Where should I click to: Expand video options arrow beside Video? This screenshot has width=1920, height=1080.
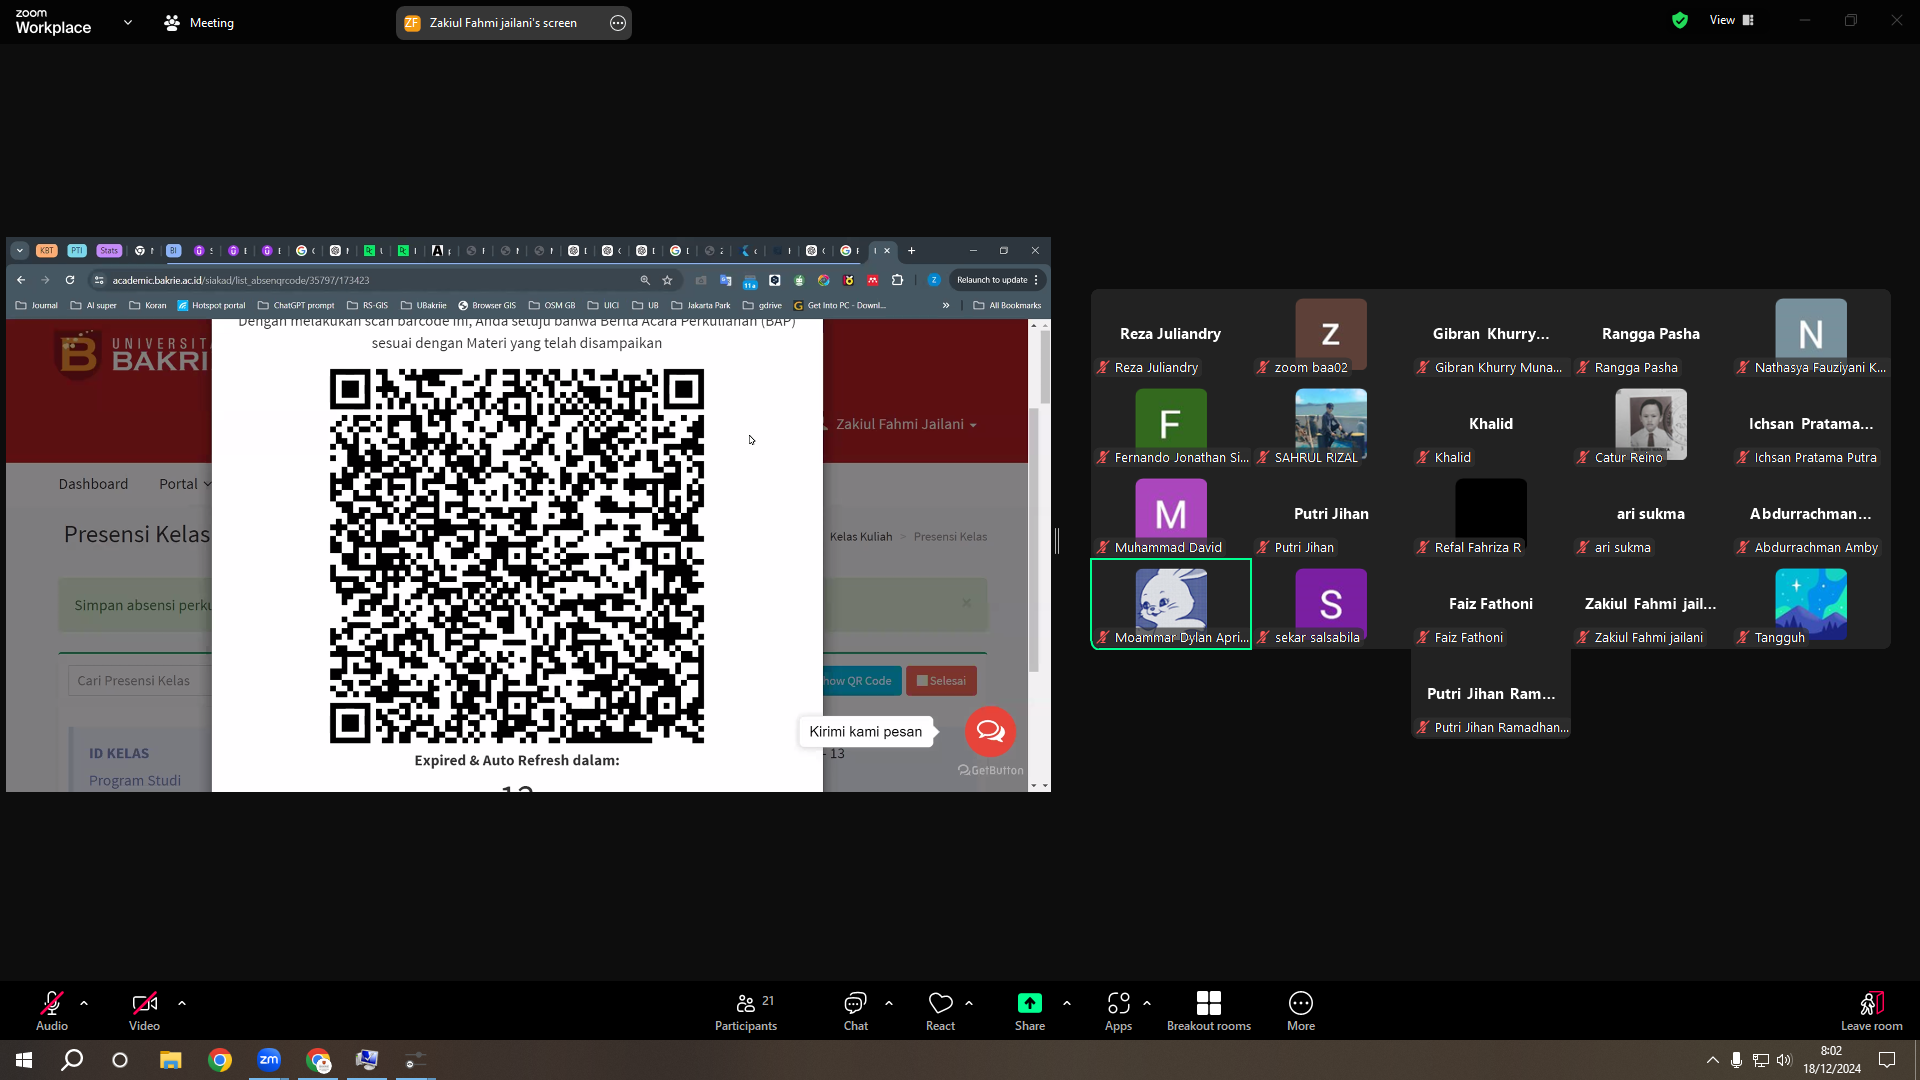[x=182, y=1003]
